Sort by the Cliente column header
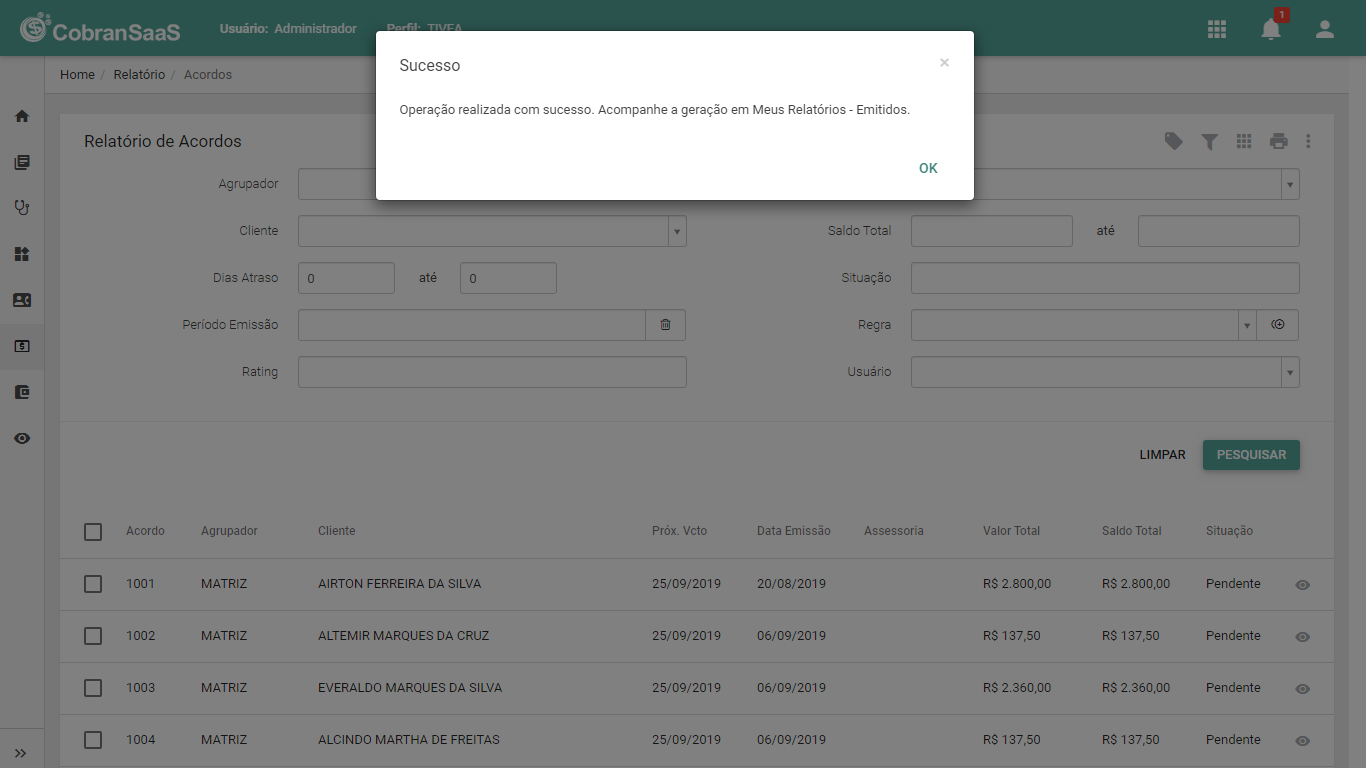 [336, 531]
